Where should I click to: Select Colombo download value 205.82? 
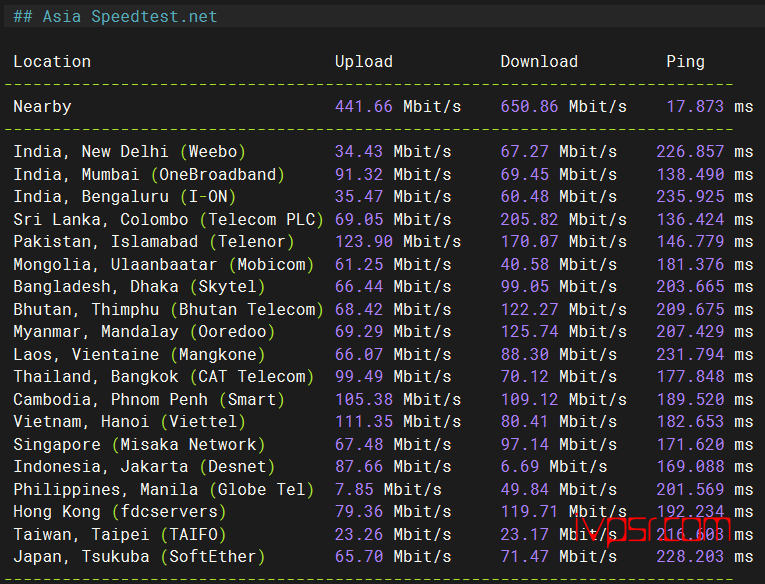pyautogui.click(x=529, y=219)
